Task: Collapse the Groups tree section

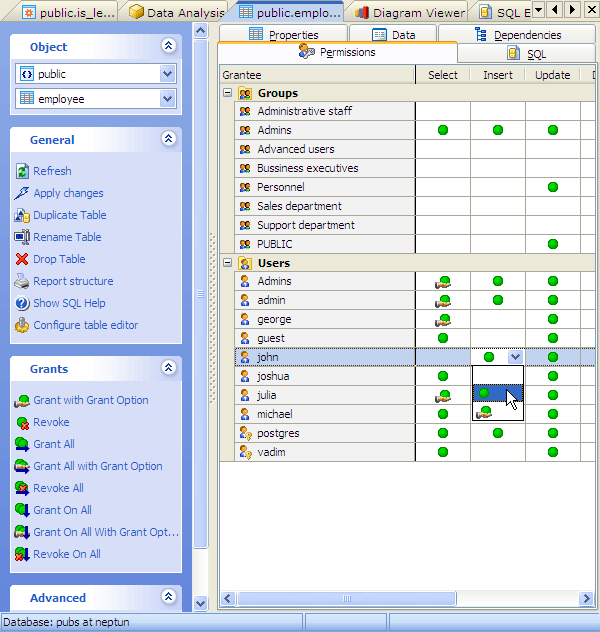Action: [x=228, y=93]
